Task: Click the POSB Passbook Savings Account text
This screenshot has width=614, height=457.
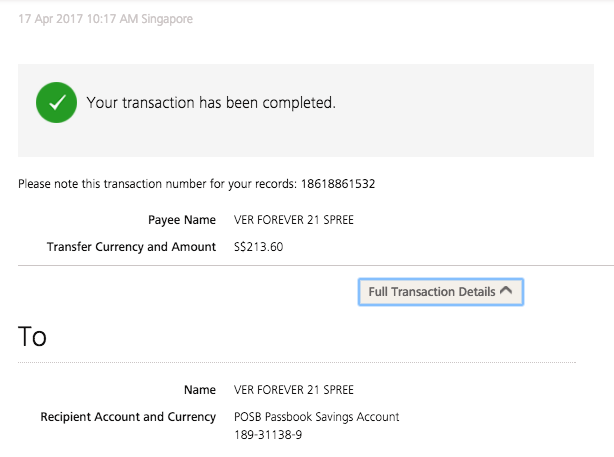Action: [x=316, y=417]
